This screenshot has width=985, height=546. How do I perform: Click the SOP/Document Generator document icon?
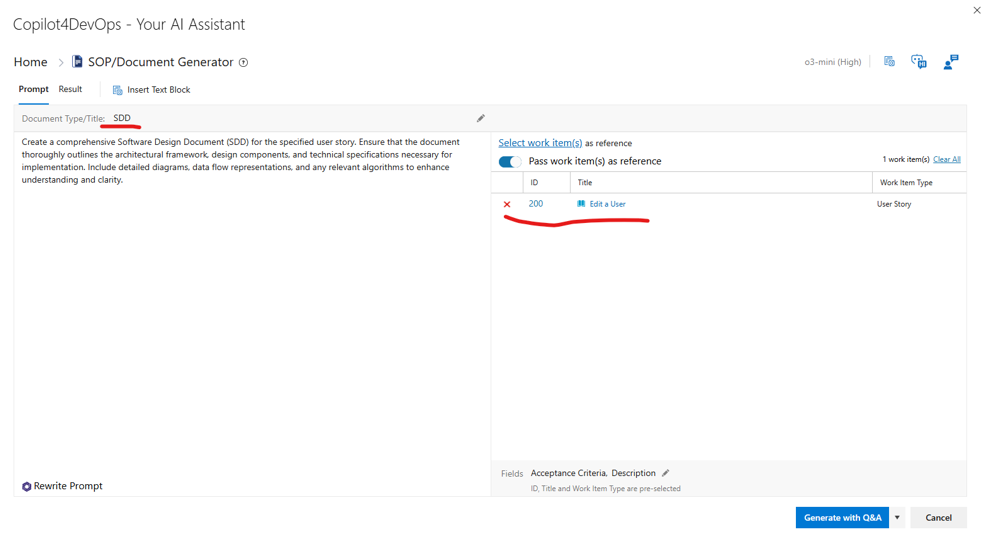tap(77, 62)
